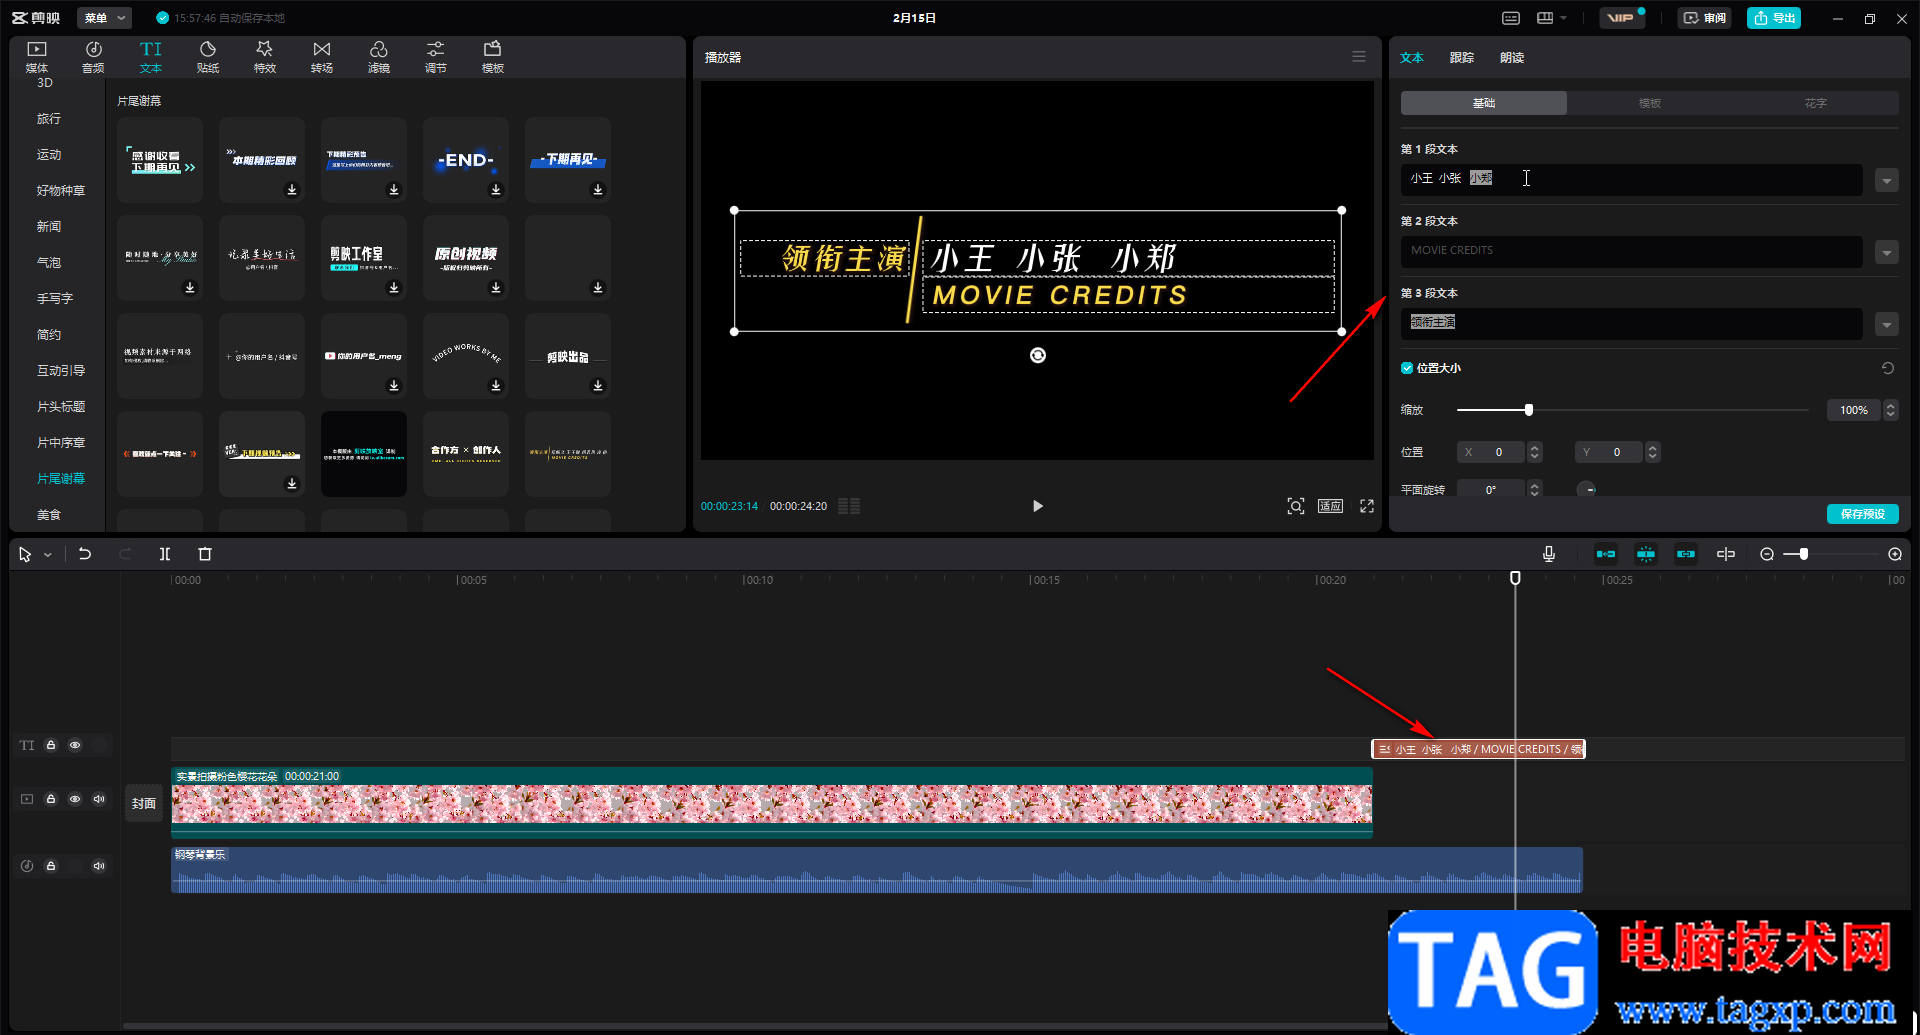Open the layout dropdown in title bar
Screen dimensions: 1920x1035
(x=1552, y=18)
